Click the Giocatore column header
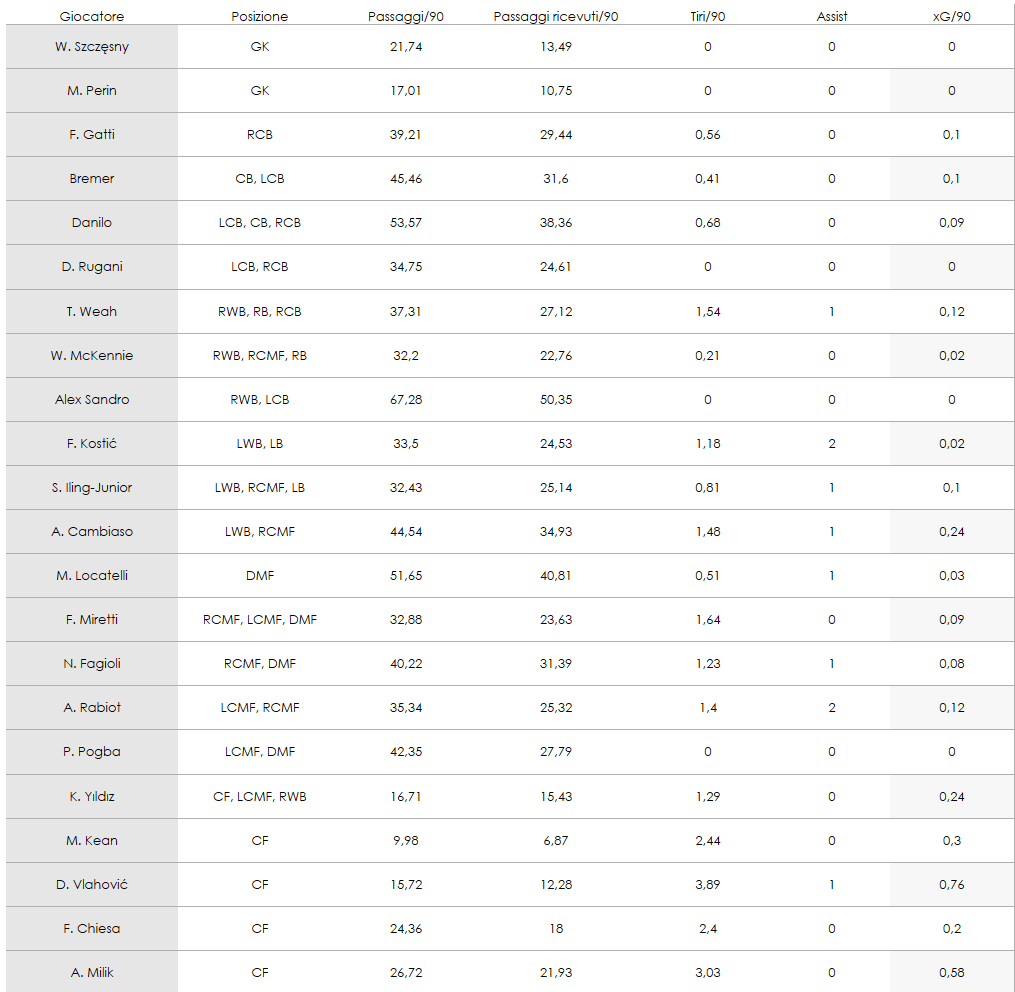Screen dimensions: 1015x992 pos(92,17)
